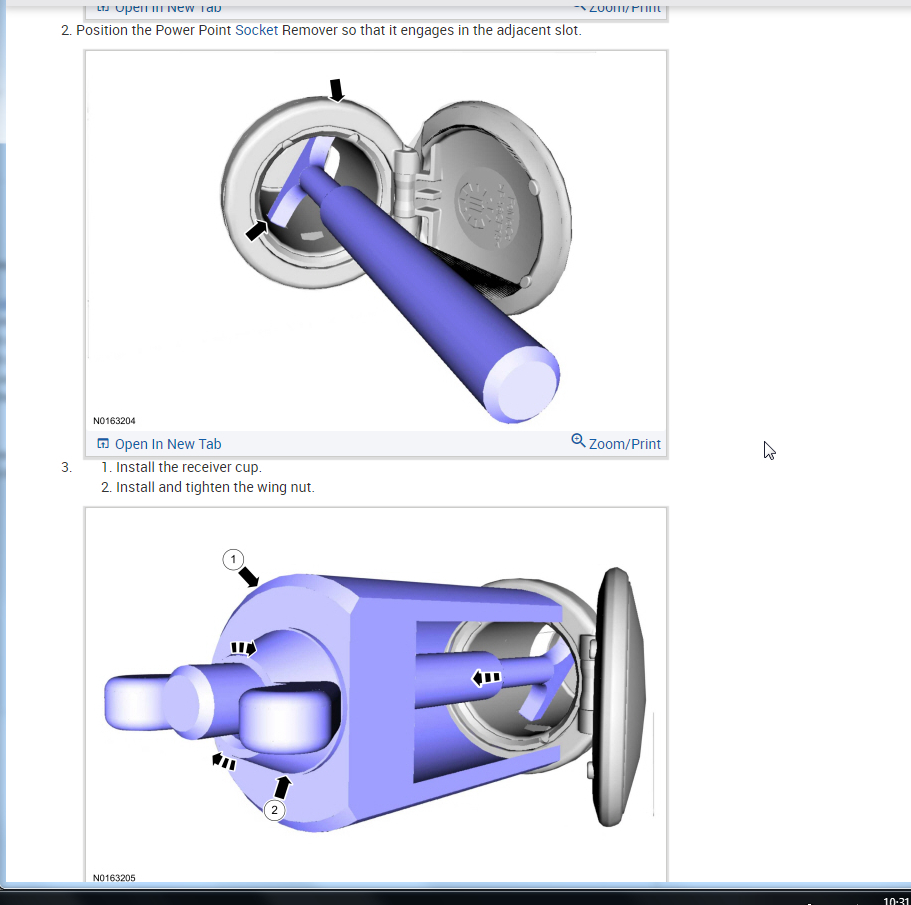
Task: Click the magnifier icon beside Zoom/Print under N0163204
Action: point(578,441)
